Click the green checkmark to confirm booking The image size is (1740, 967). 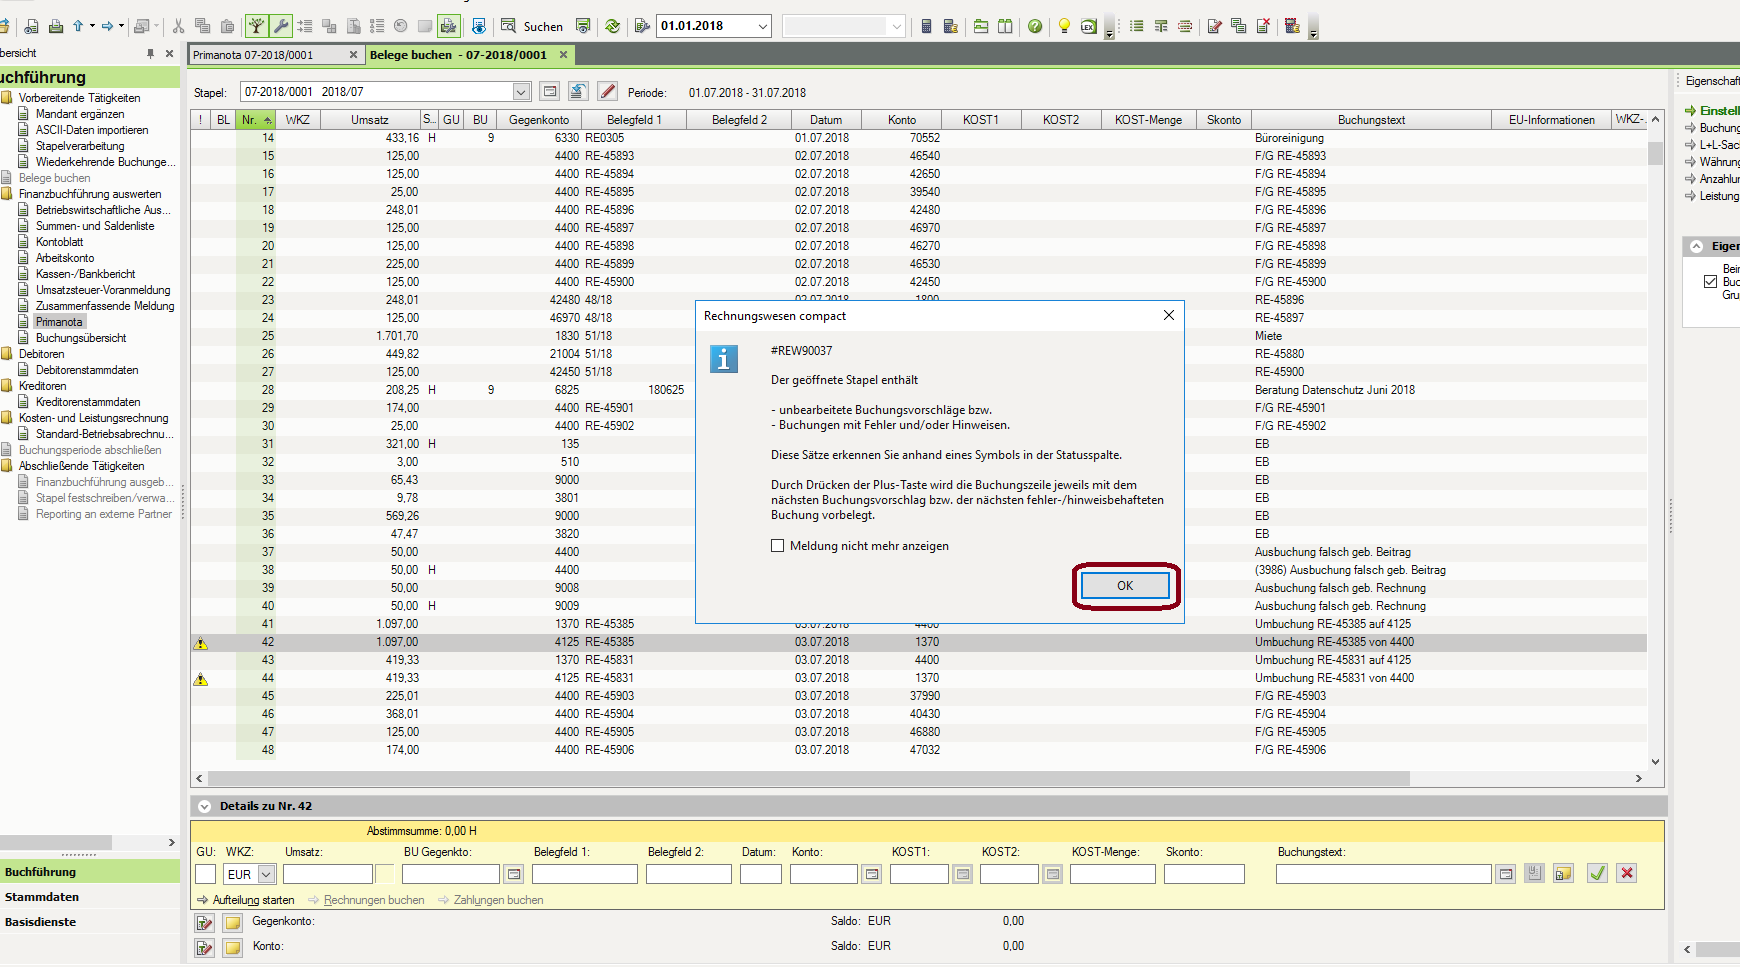1598,873
